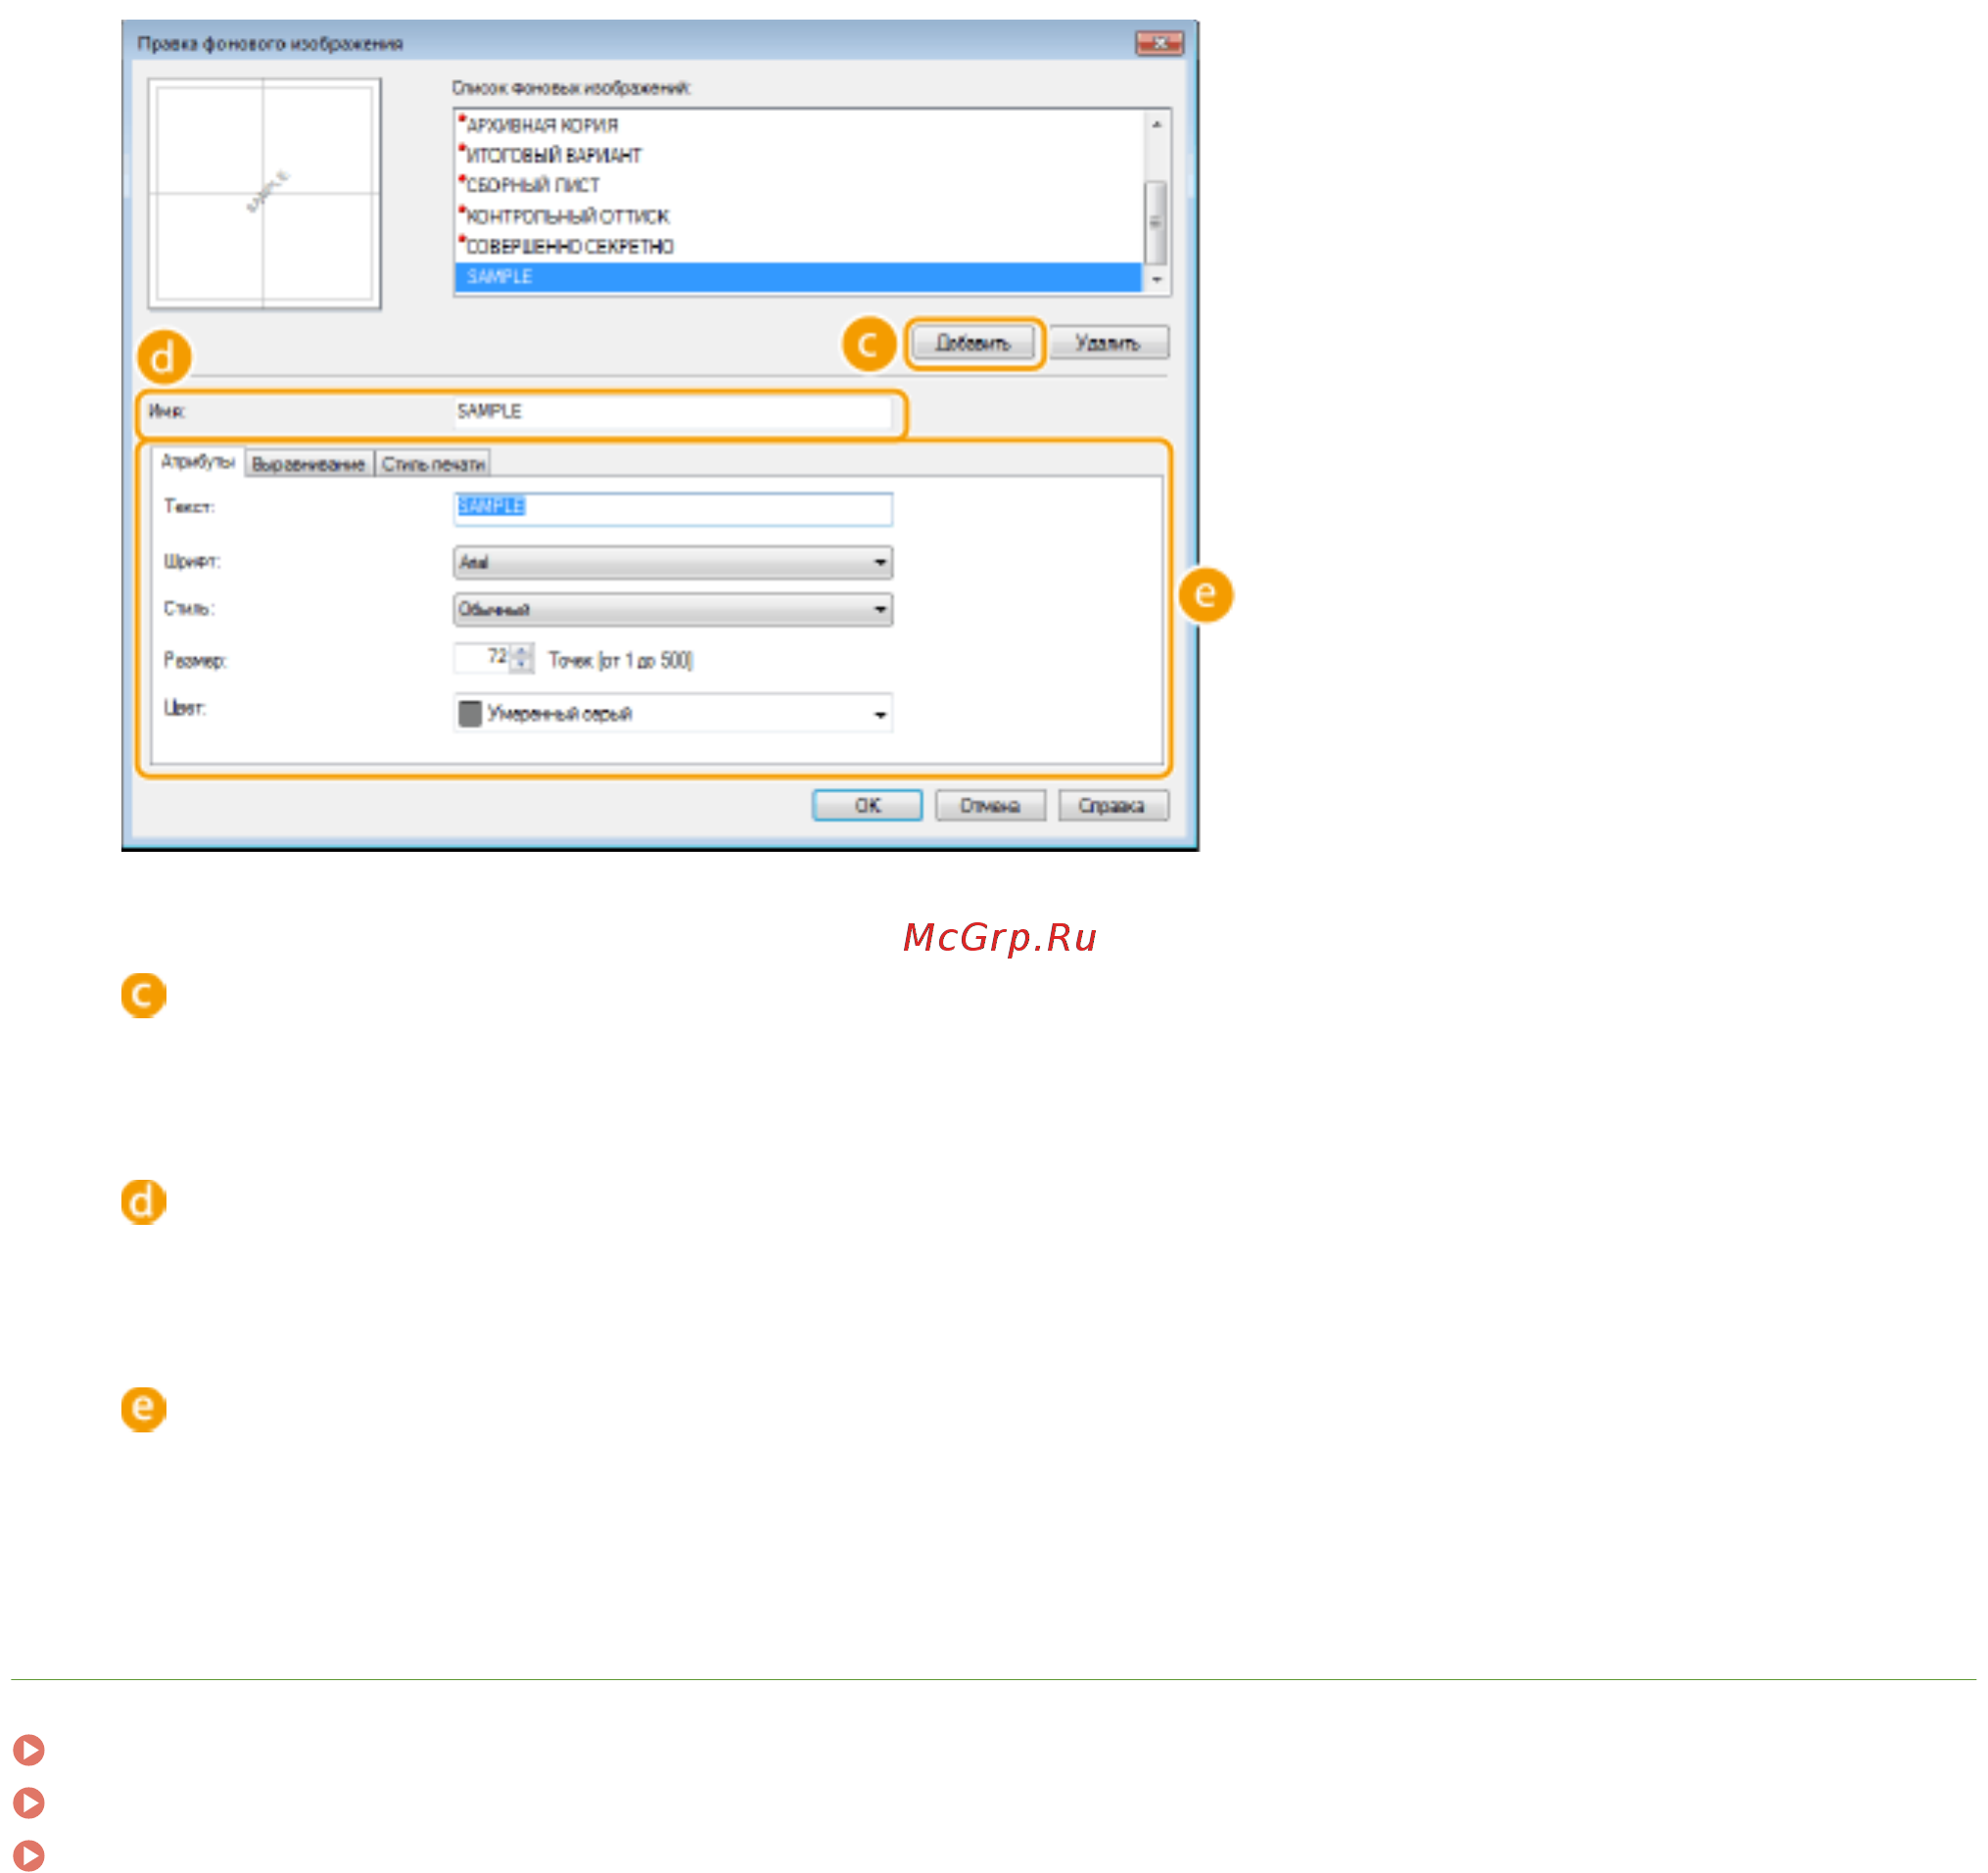Switch to the Выравнивание tab
This screenshot has width=1988, height=1873.
click(x=308, y=464)
